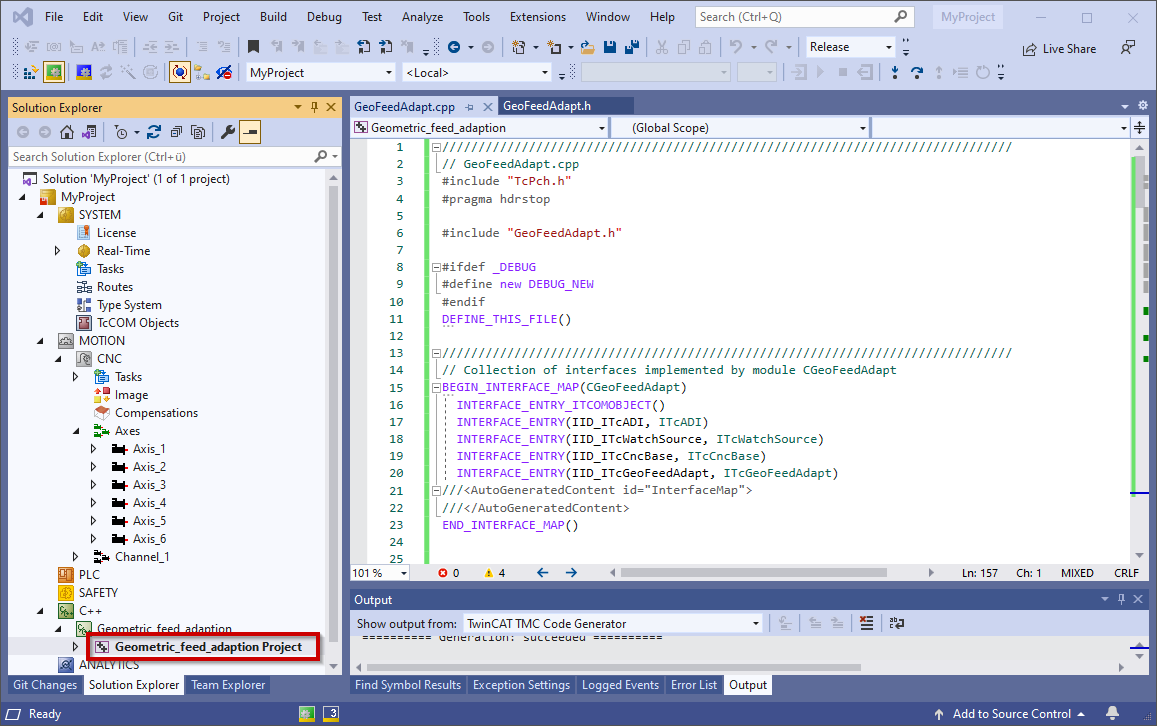The width and height of the screenshot is (1157, 726).
Task: Click the Refresh Solution Explorer icon
Action: (x=152, y=131)
